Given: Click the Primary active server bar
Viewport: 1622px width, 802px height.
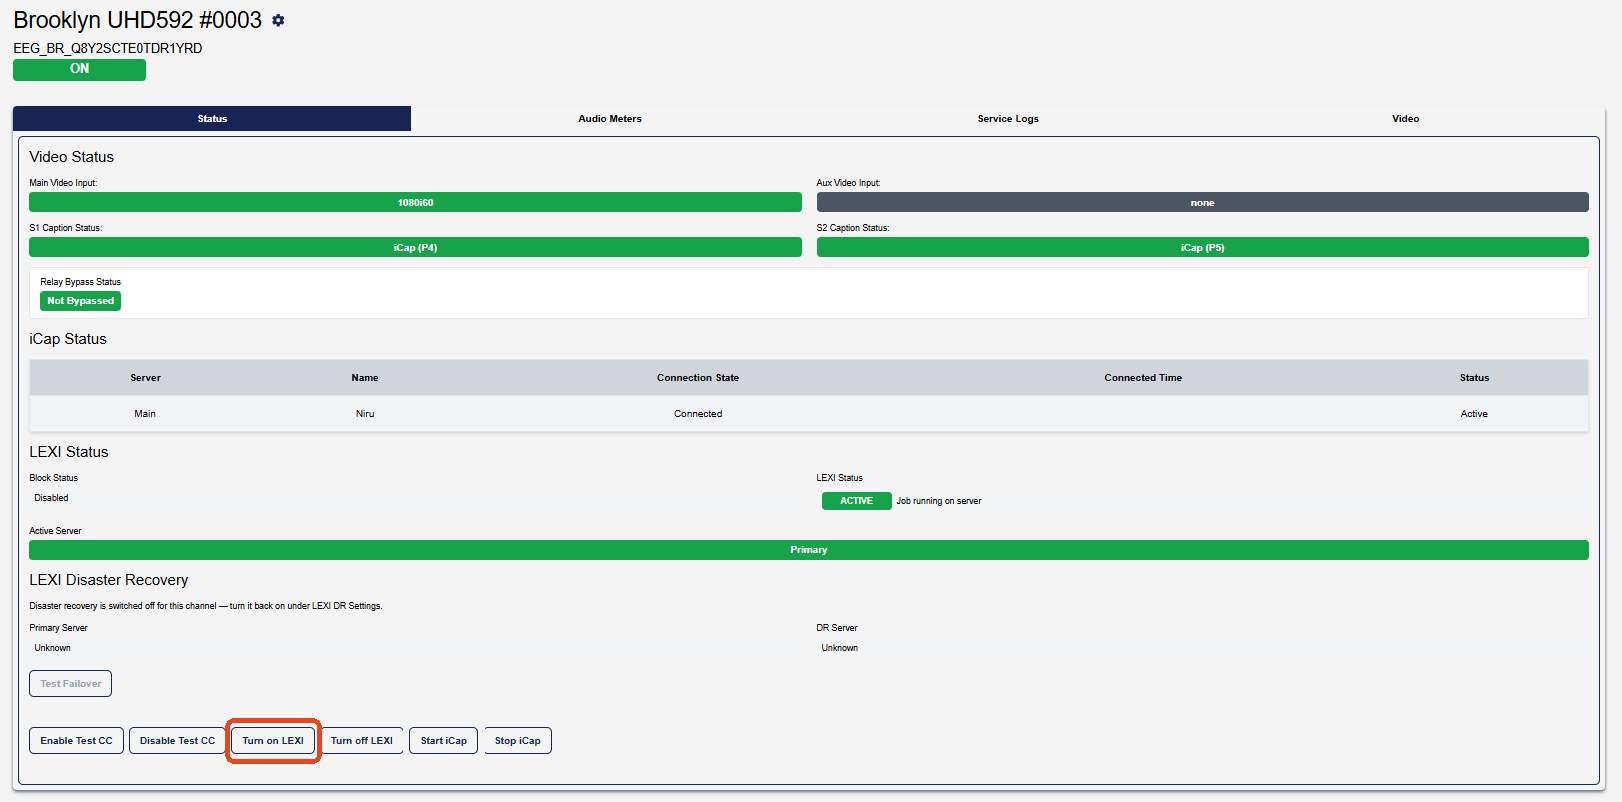Looking at the screenshot, I should click(809, 550).
